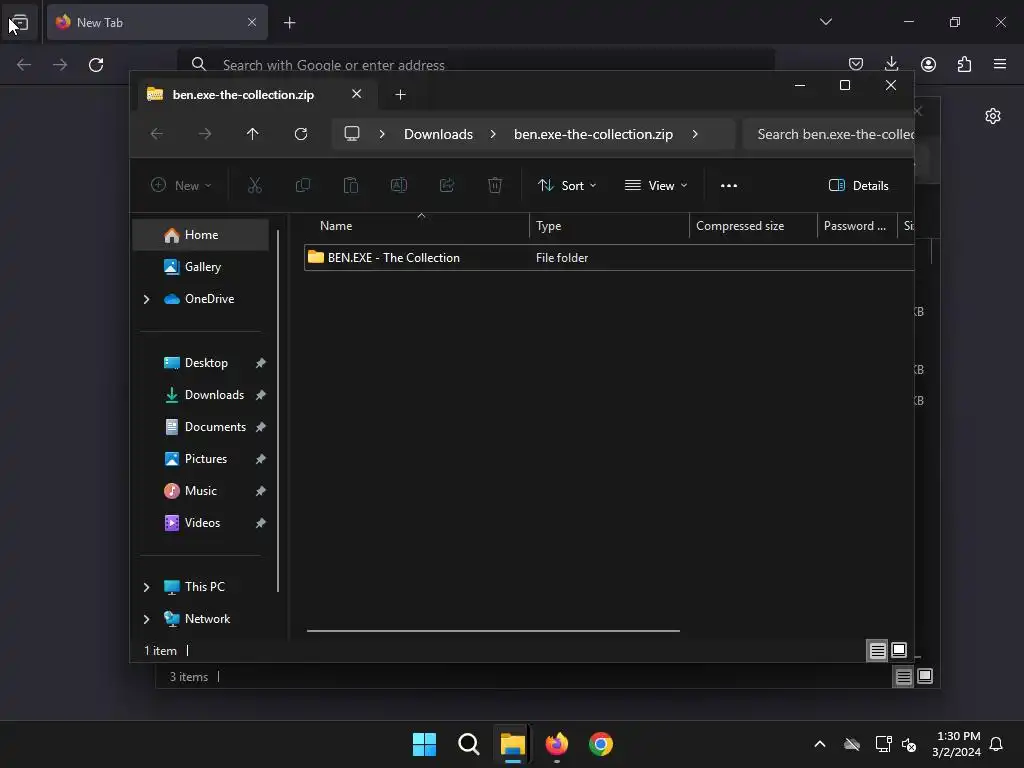Click chevron before Downloads in breadcrumb

coord(382,134)
